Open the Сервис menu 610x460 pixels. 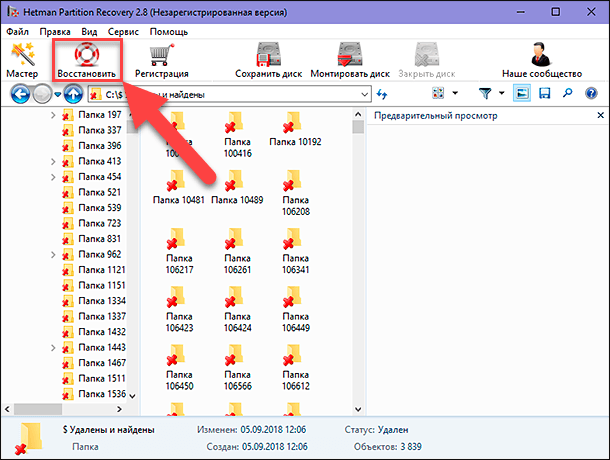[x=123, y=32]
